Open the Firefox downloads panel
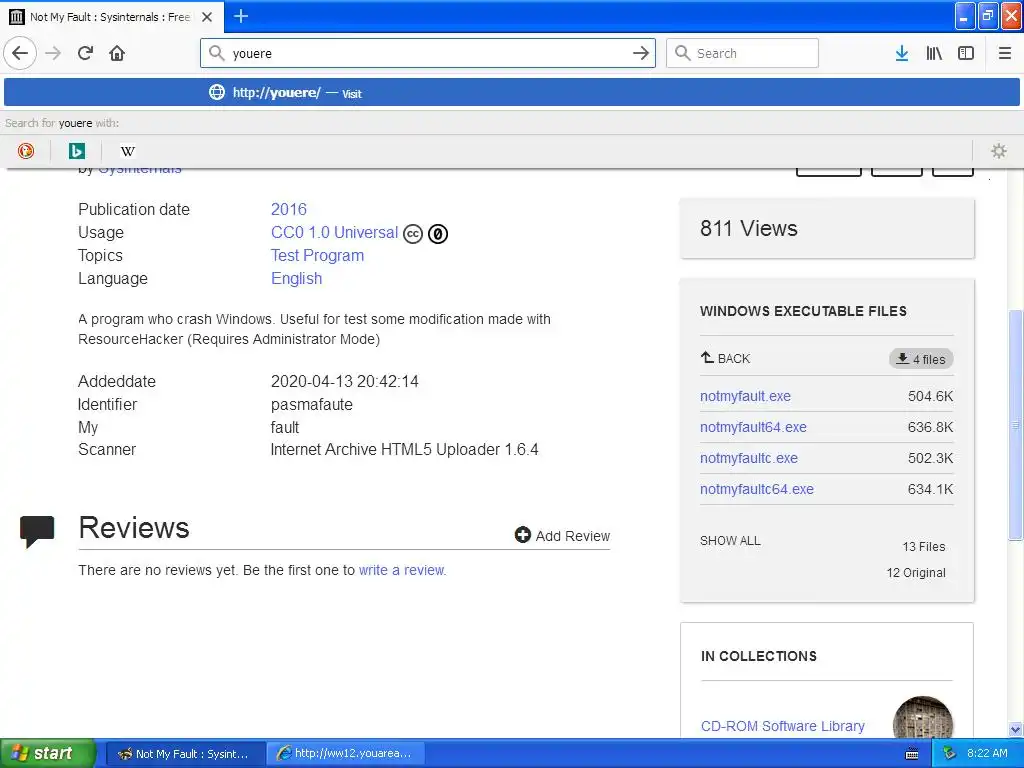The image size is (1024, 768). pos(902,53)
